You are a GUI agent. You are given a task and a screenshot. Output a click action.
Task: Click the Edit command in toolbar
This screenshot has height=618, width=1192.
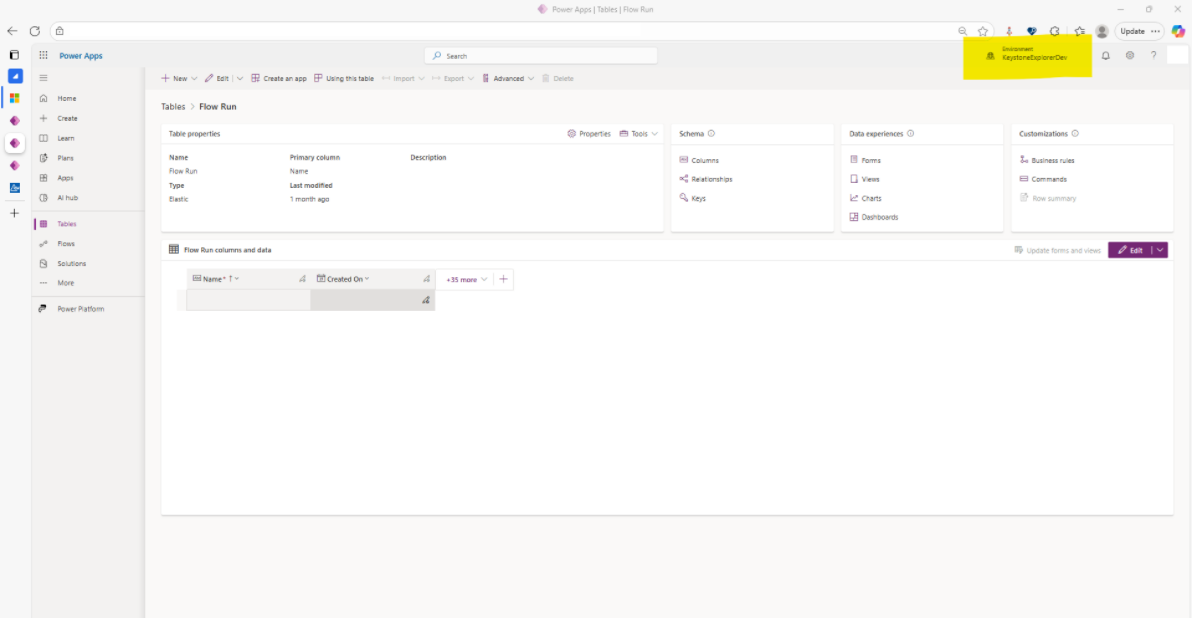coord(217,78)
